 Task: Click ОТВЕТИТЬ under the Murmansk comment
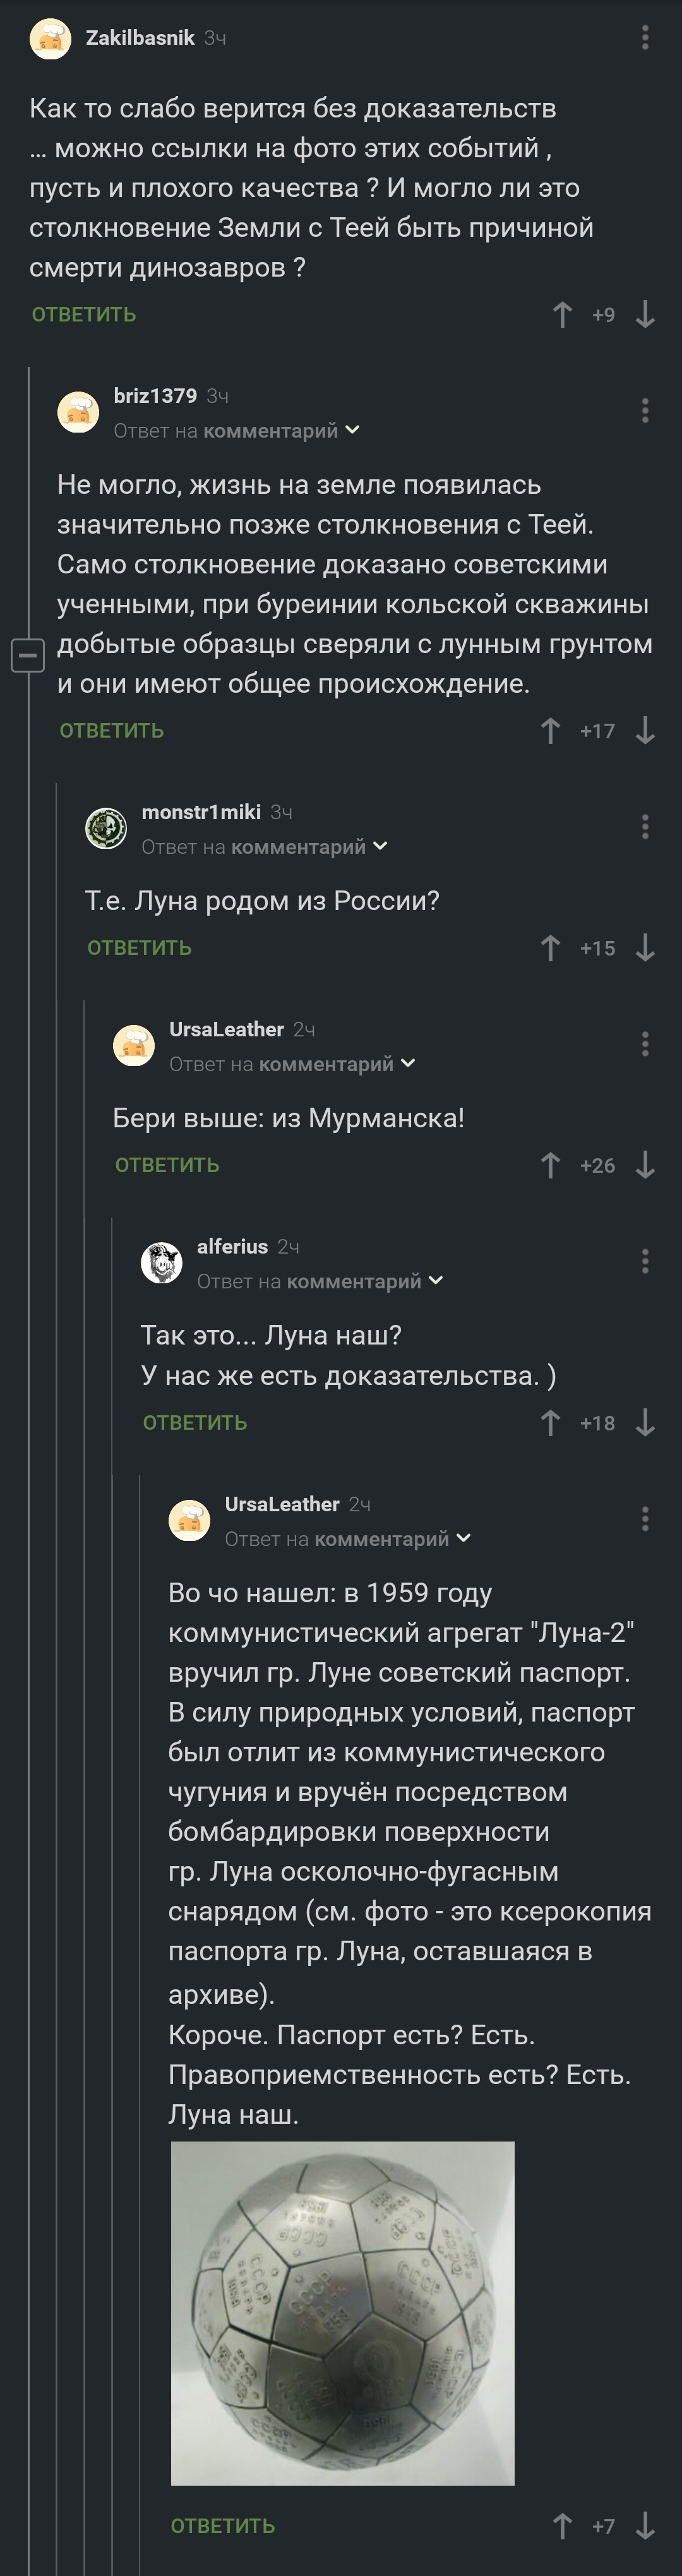167,1165
